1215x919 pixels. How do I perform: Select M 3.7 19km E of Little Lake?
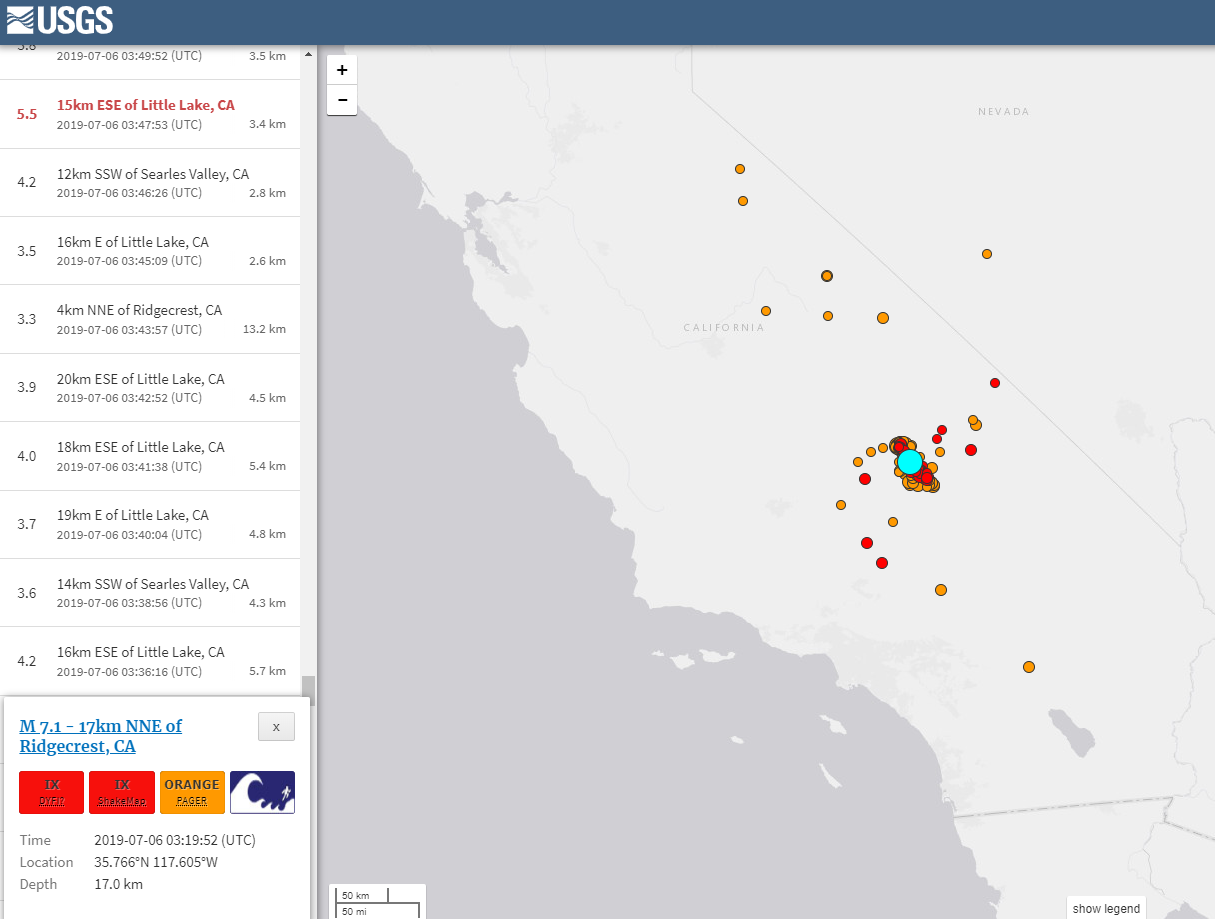coord(150,524)
